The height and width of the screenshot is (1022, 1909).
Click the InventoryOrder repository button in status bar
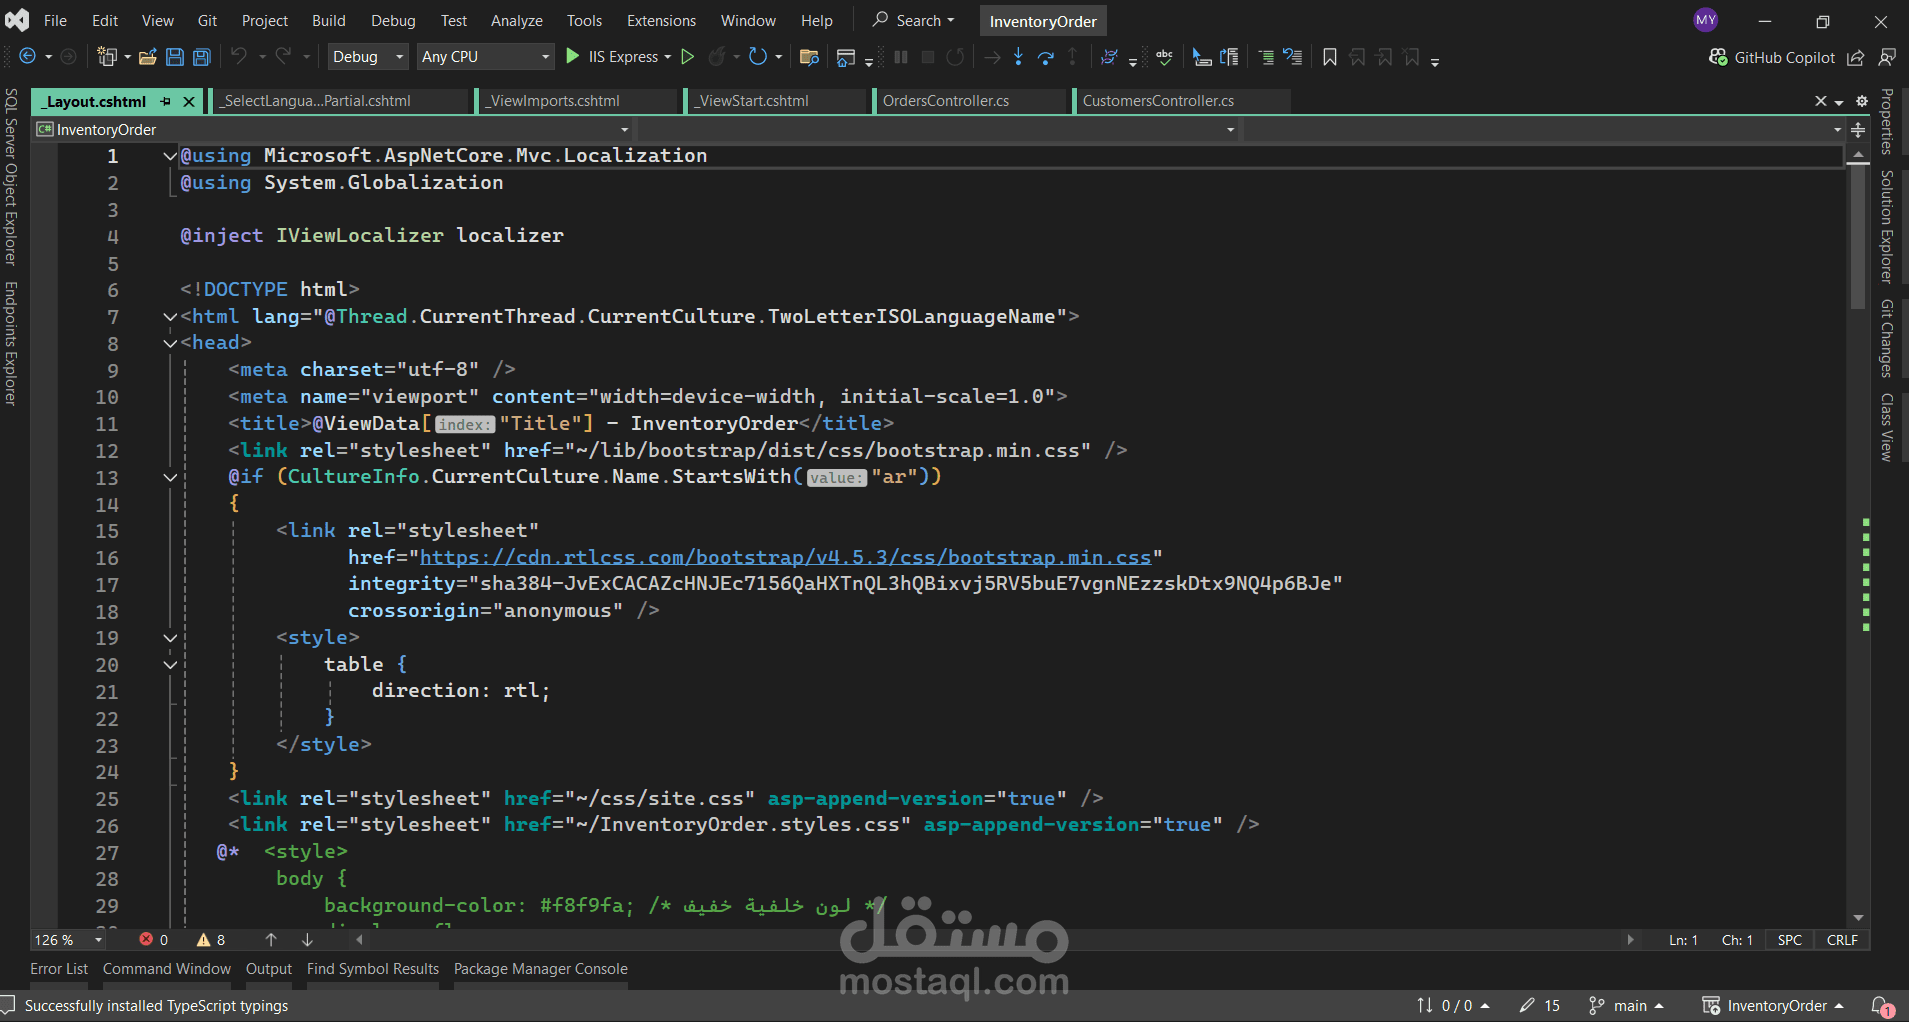tap(1773, 1006)
